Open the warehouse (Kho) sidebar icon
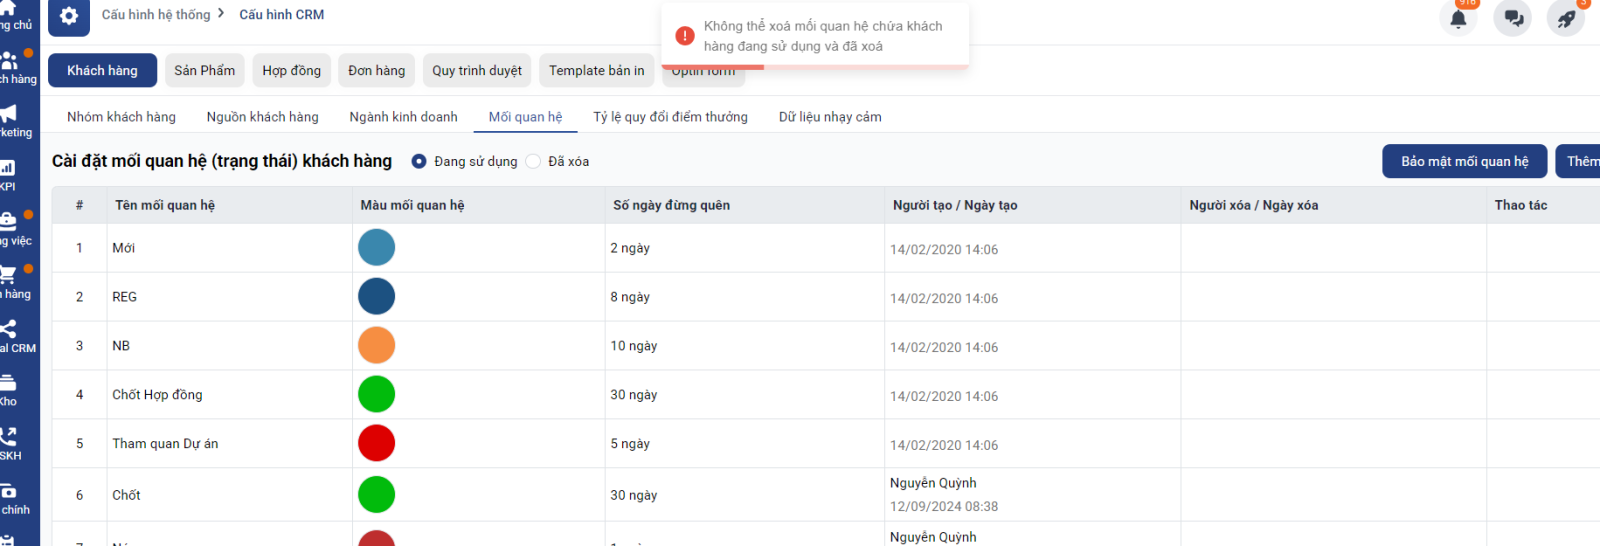The width and height of the screenshot is (1600, 546). coord(8,382)
